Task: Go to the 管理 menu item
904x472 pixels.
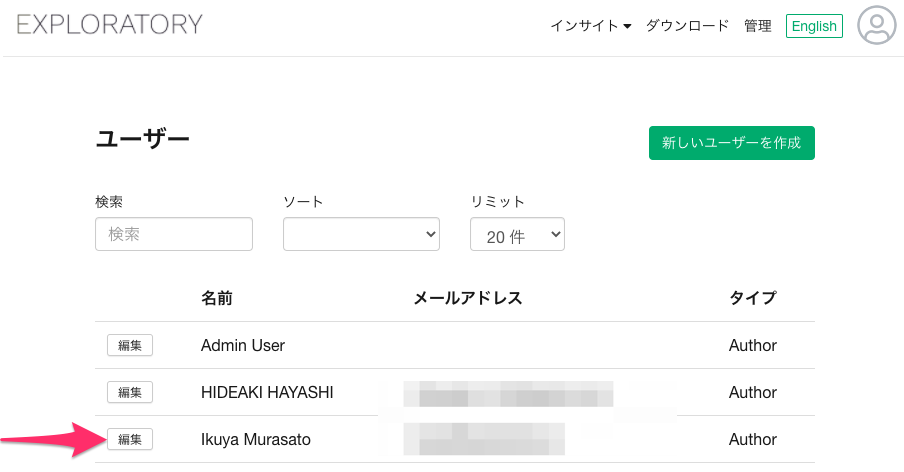Action: [x=758, y=26]
